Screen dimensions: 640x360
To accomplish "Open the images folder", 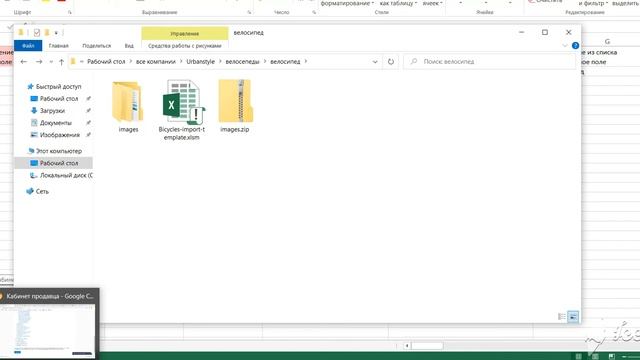I will [128, 107].
